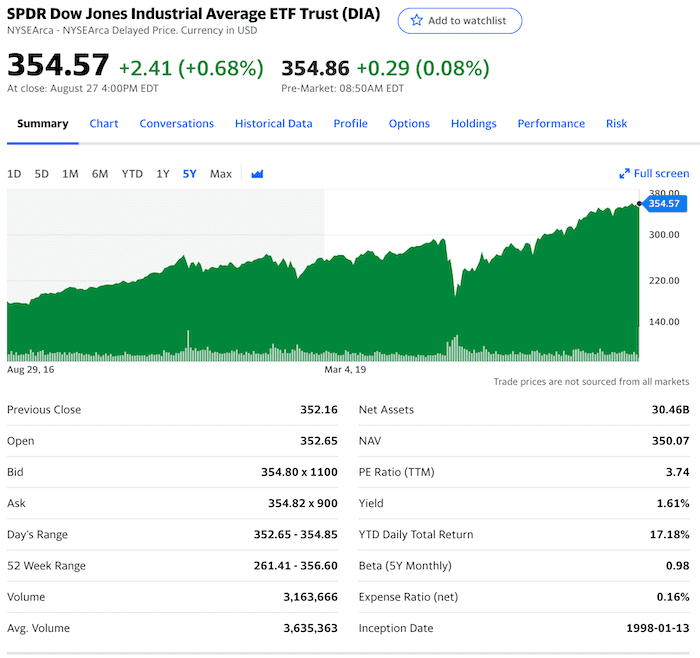Click YTD Daily Total Return value 17.18%
The width and height of the screenshot is (700, 658).
coord(669,535)
